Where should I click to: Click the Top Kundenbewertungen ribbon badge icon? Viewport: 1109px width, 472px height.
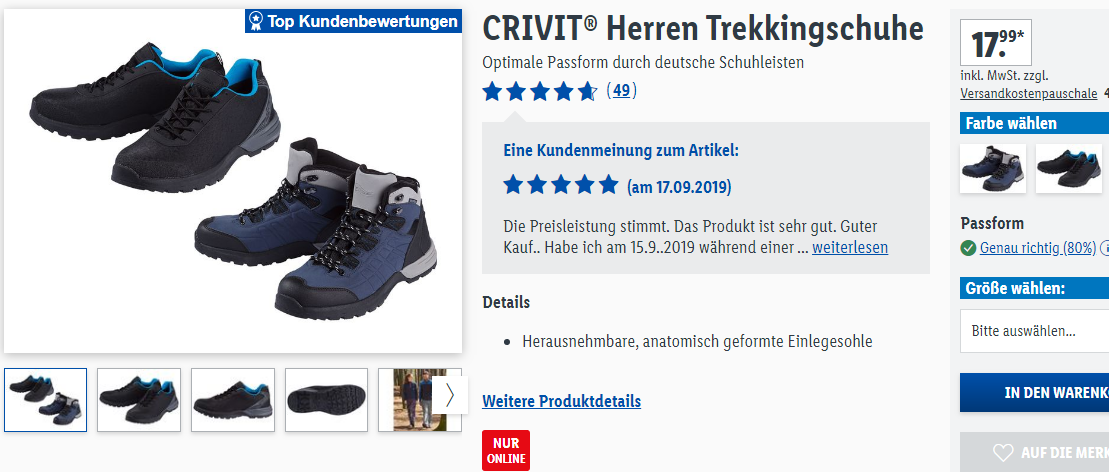point(257,21)
